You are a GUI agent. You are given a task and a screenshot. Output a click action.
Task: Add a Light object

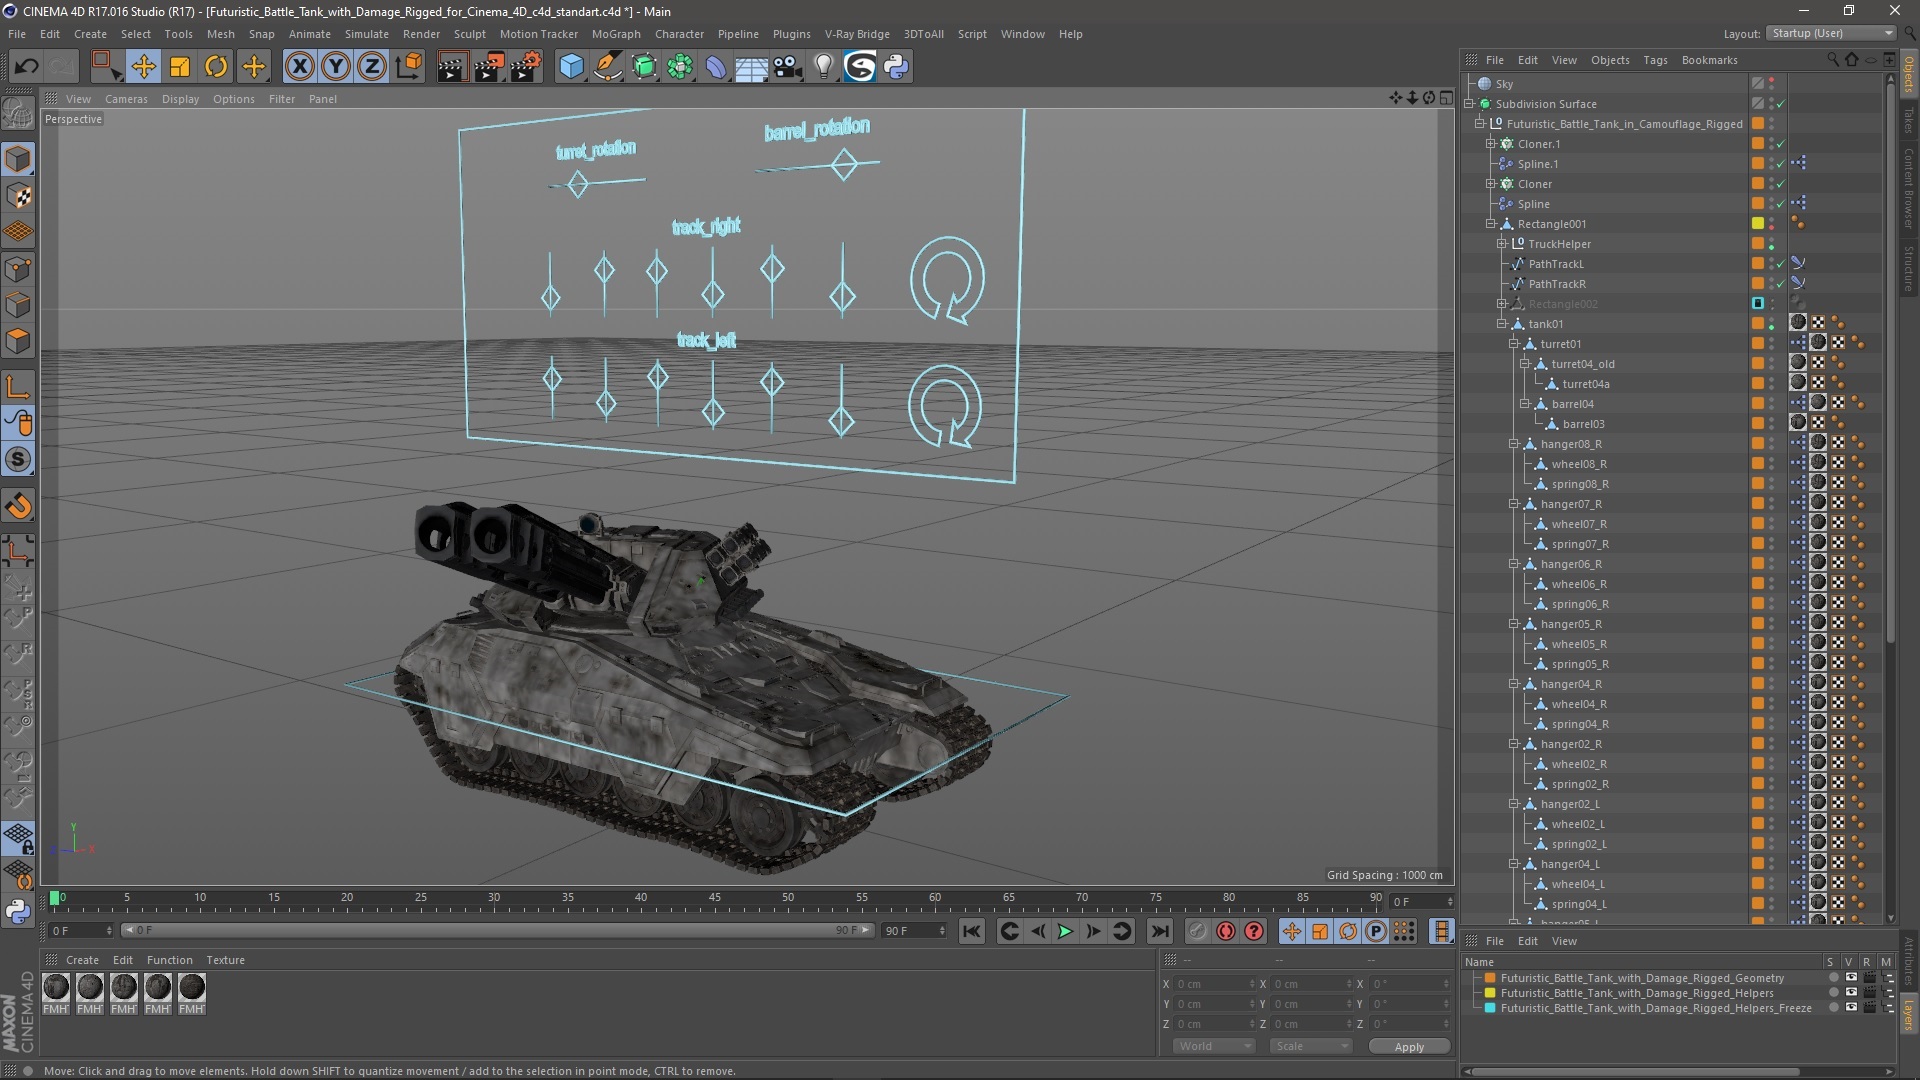[x=823, y=67]
